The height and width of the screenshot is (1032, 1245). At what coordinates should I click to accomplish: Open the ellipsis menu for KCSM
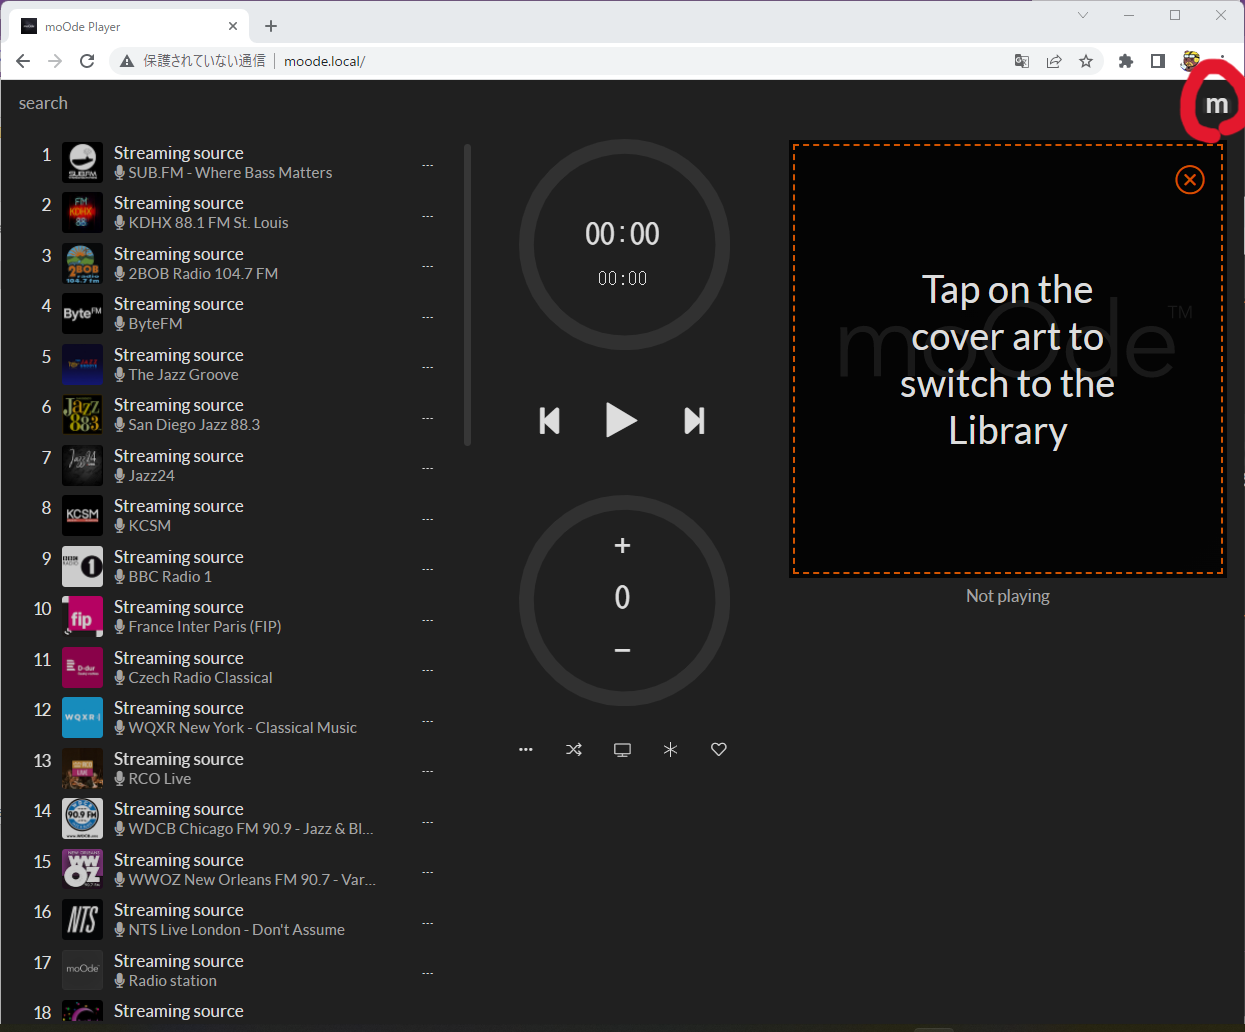(x=427, y=519)
